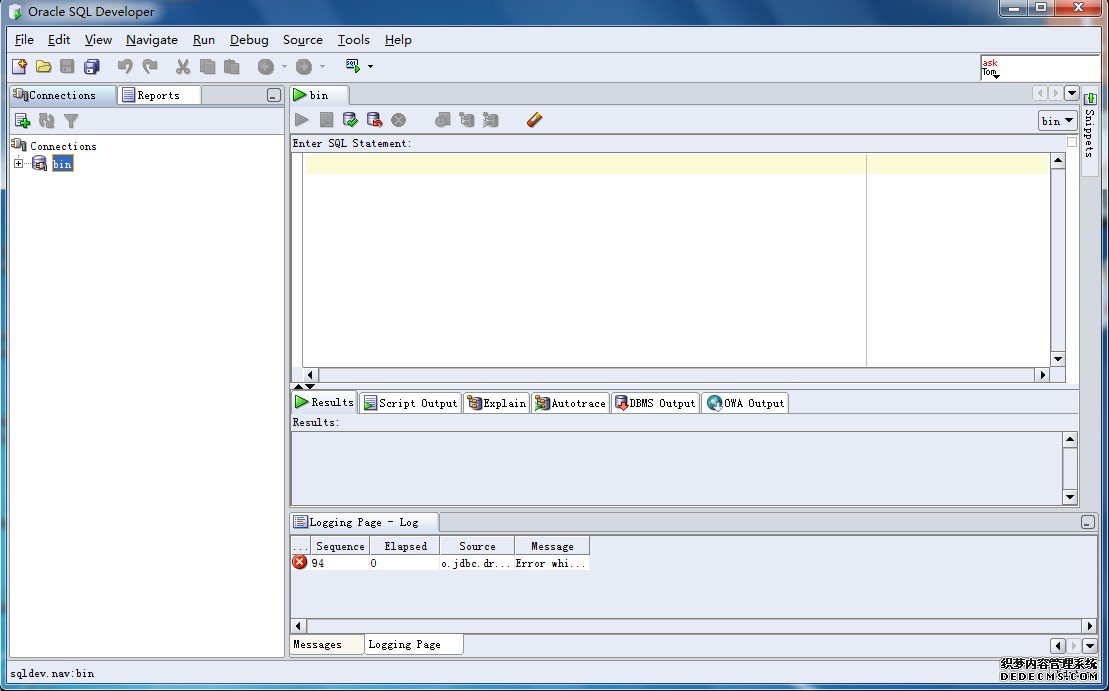Expand the bin connection tree node
This screenshot has height=691, width=1109.
pyautogui.click(x=19, y=163)
